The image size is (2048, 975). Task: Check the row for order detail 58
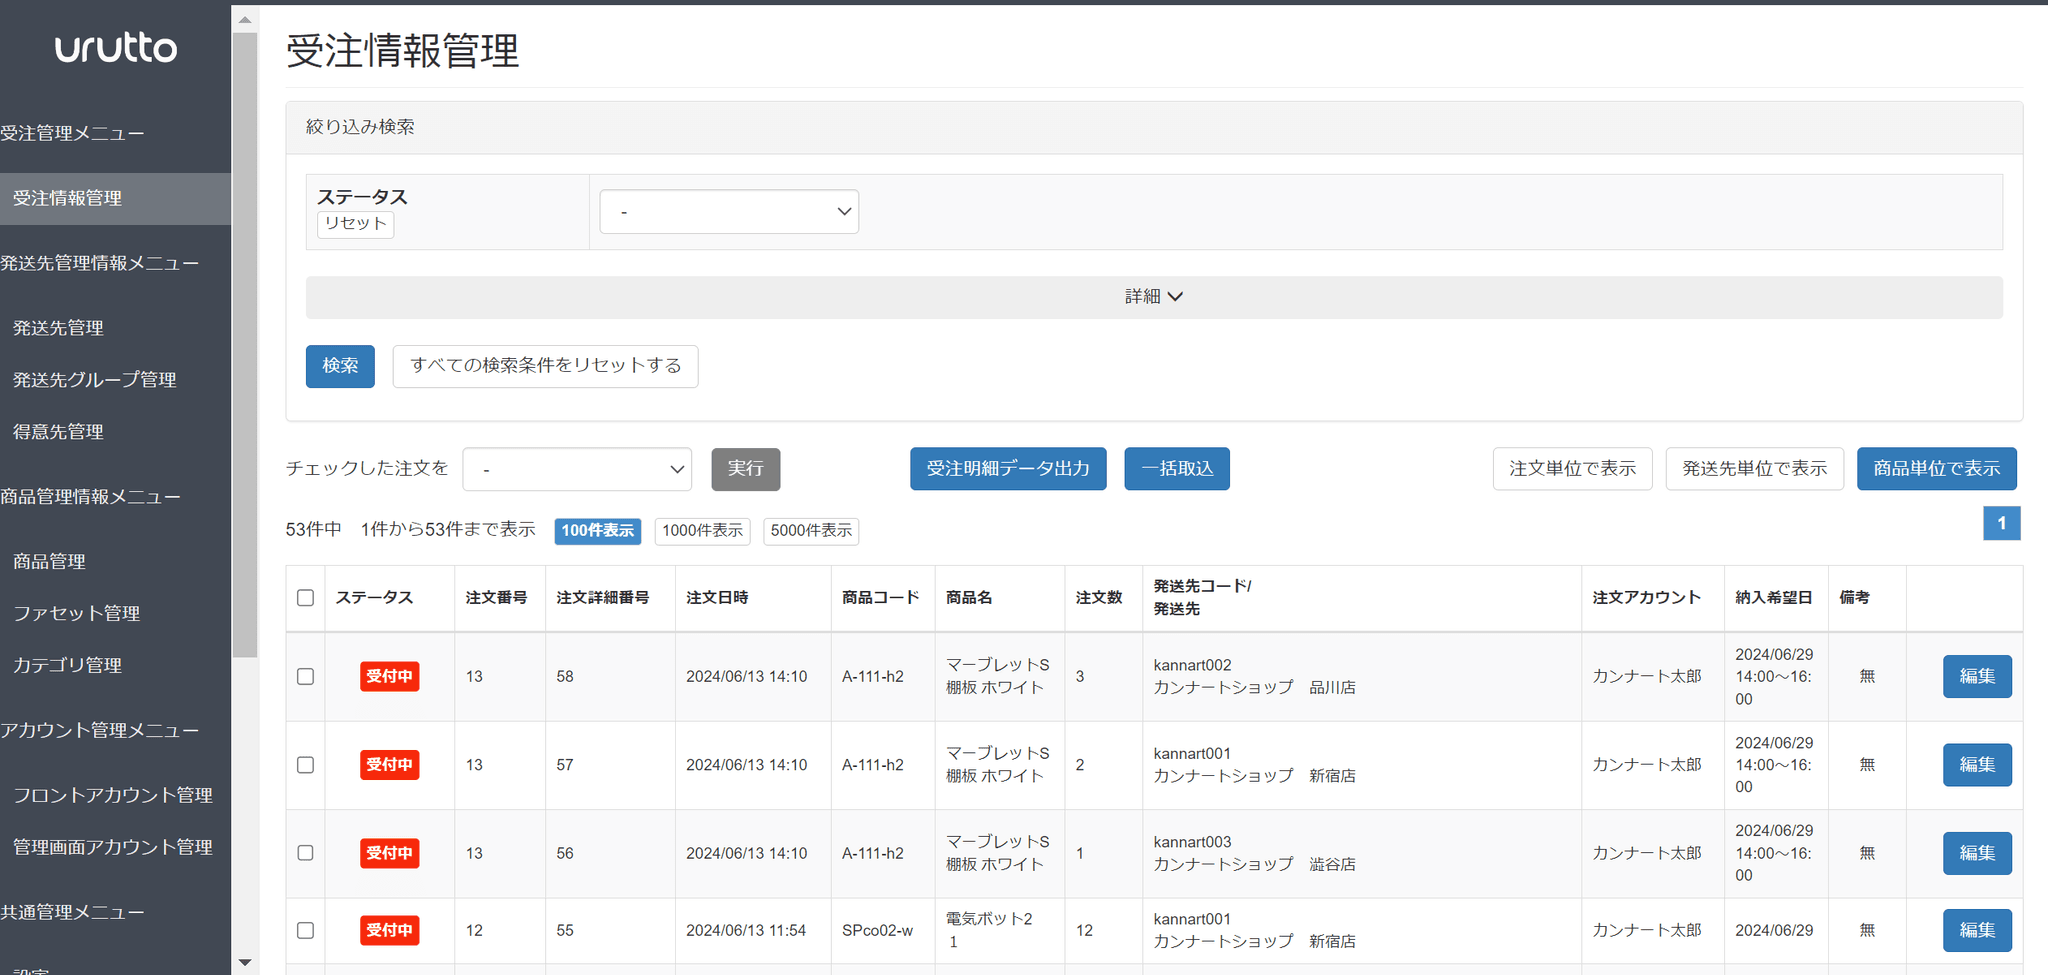pyautogui.click(x=306, y=677)
